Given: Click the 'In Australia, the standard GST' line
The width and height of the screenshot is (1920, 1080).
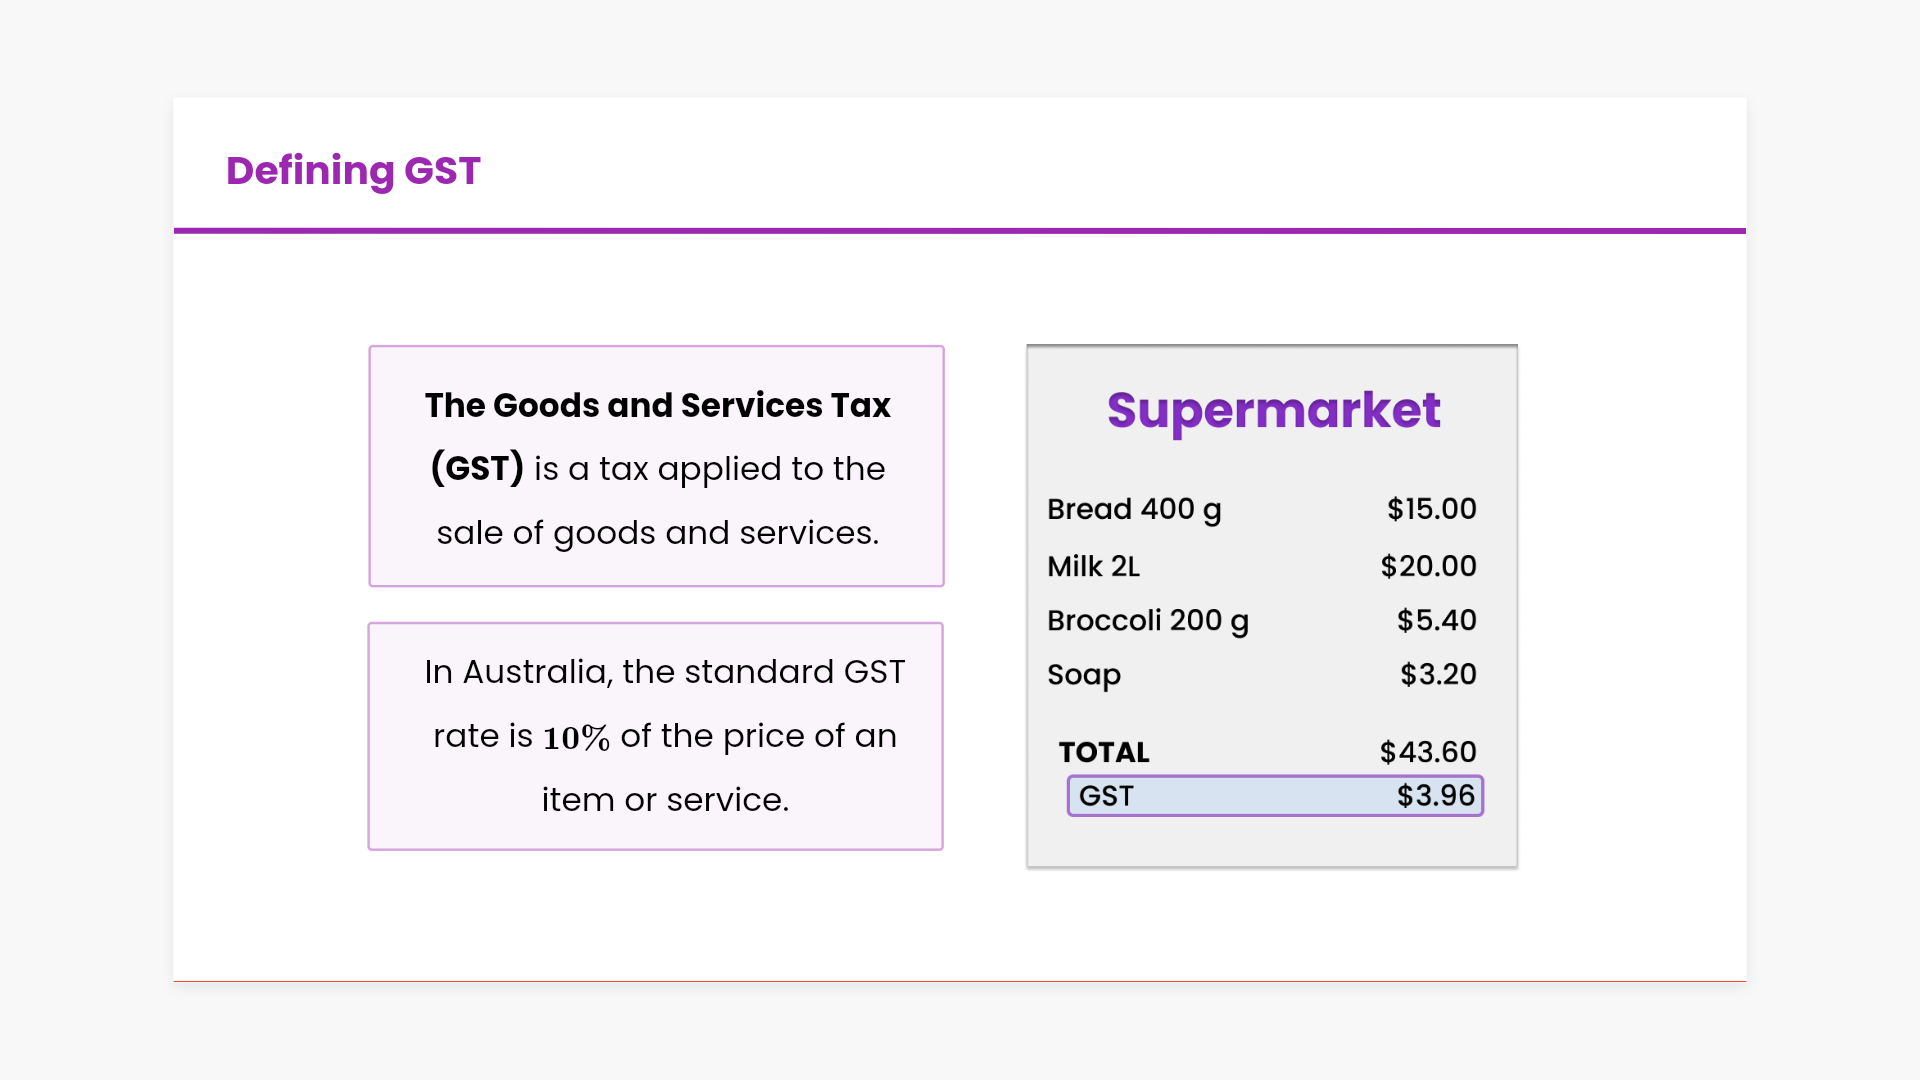Looking at the screenshot, I should [x=664, y=672].
